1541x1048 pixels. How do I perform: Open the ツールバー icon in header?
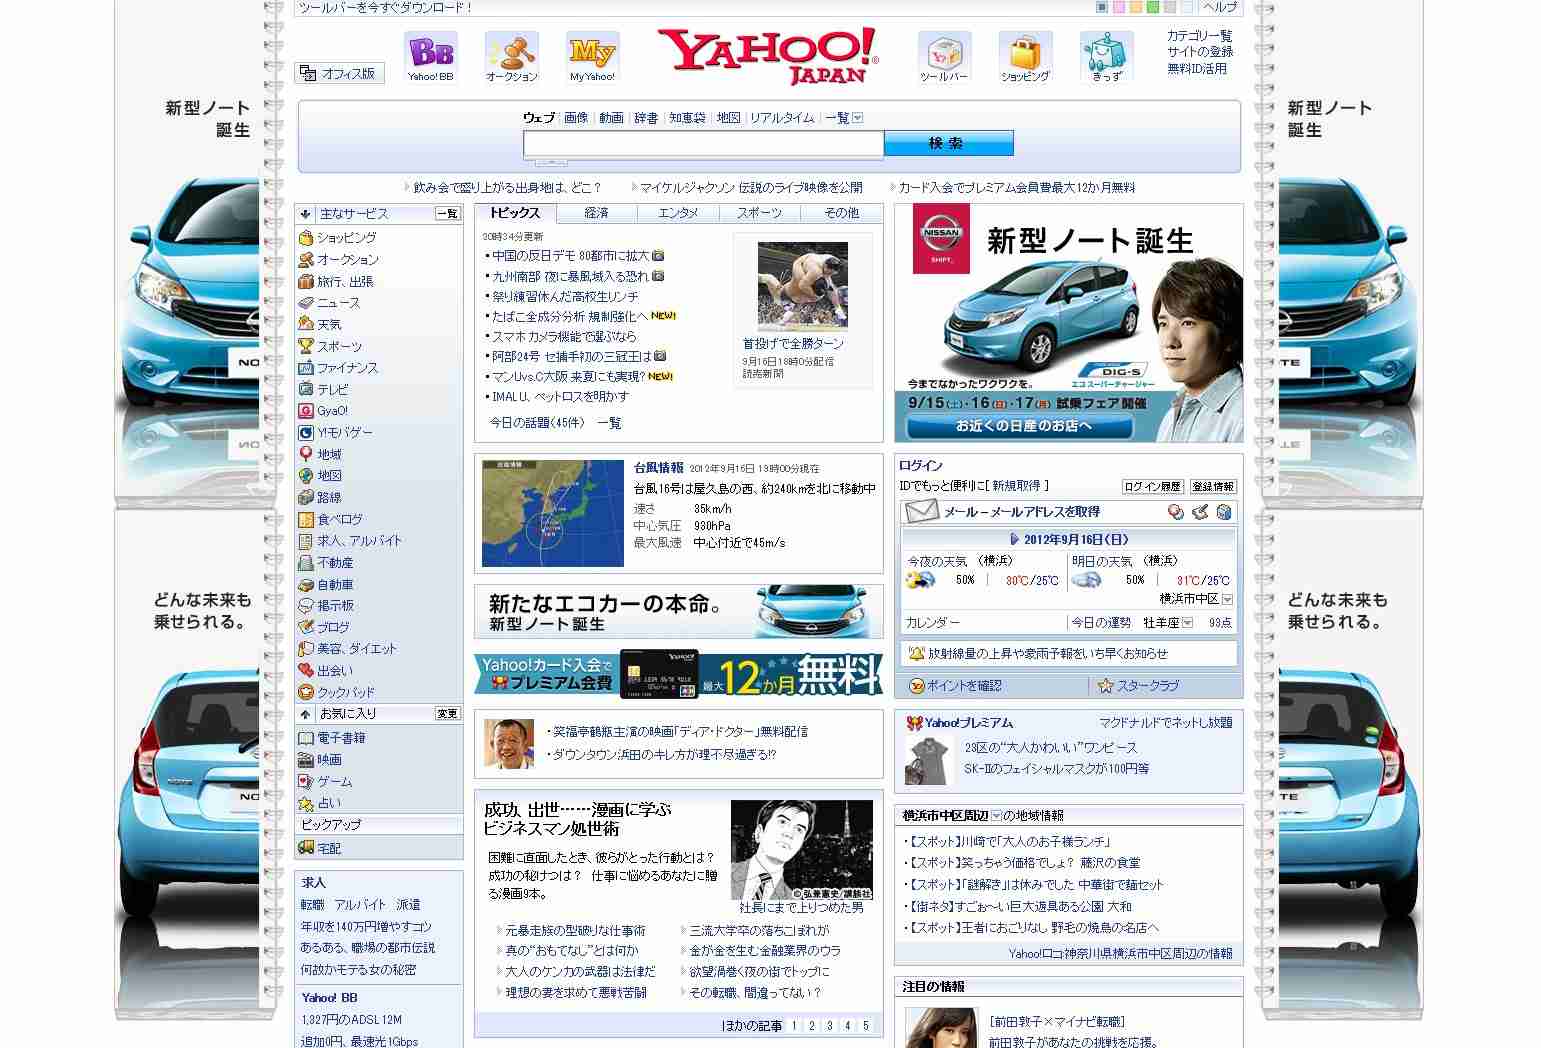click(x=944, y=57)
